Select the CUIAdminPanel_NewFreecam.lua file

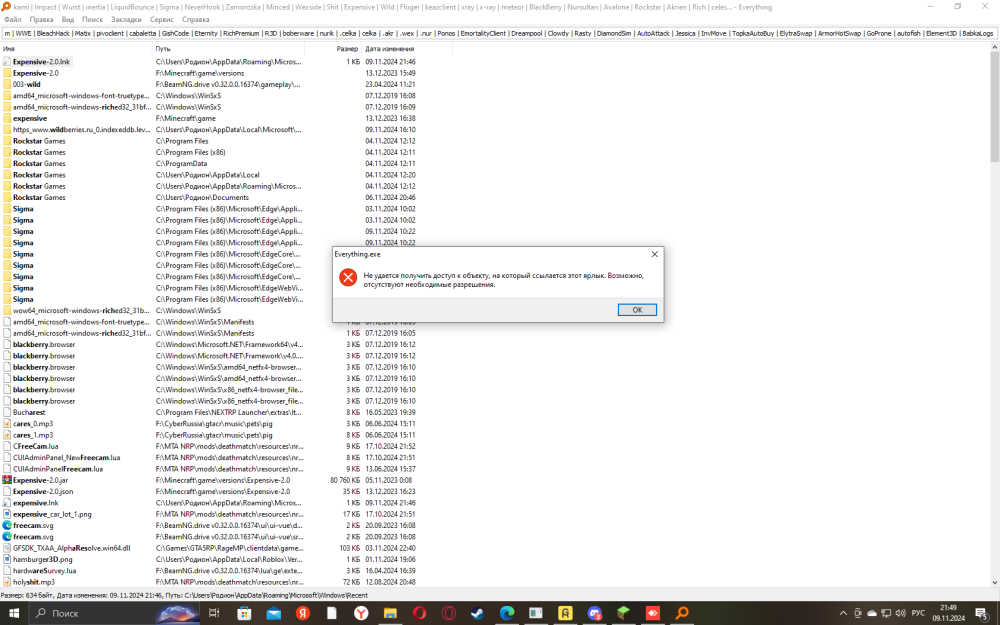66,457
